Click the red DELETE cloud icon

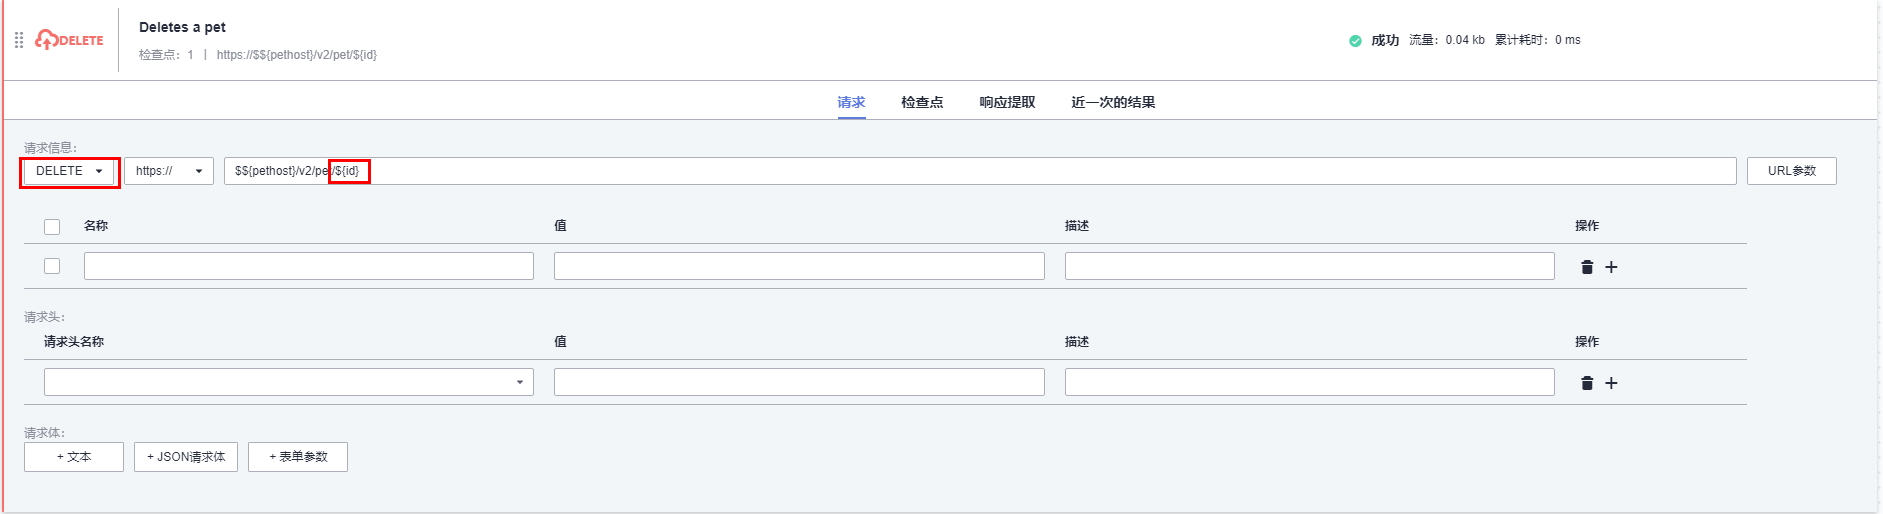[x=47, y=40]
